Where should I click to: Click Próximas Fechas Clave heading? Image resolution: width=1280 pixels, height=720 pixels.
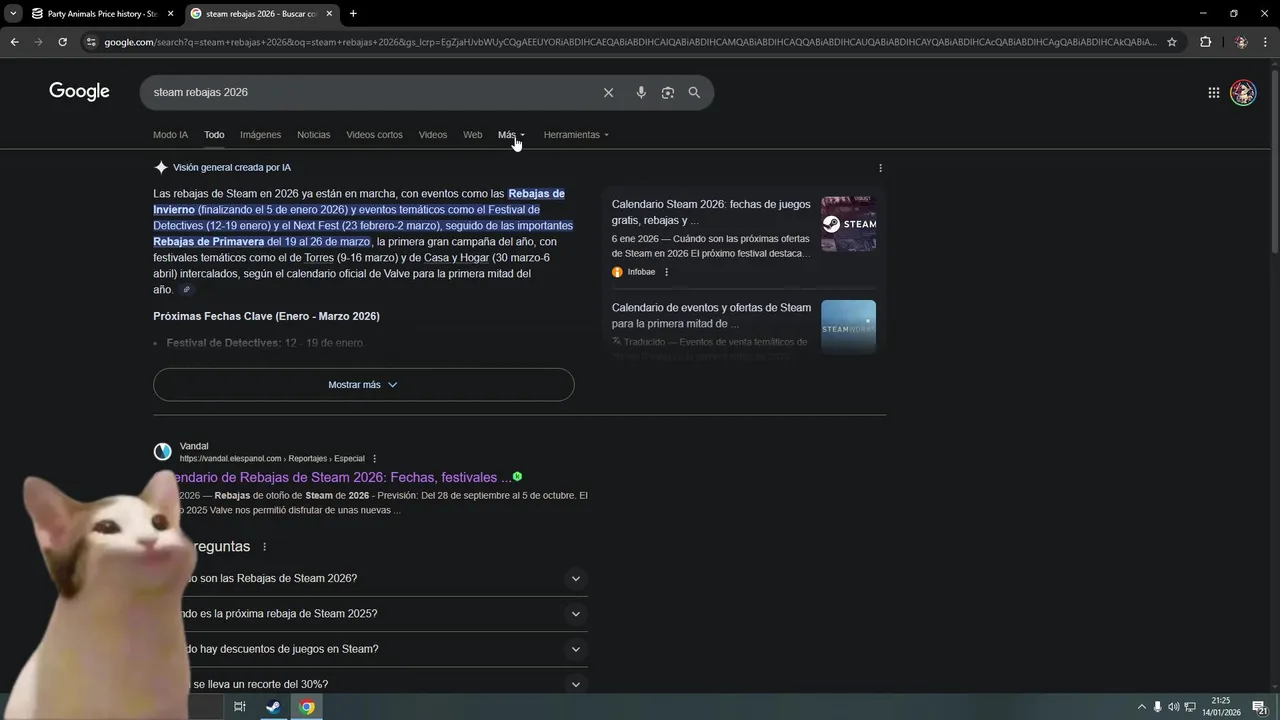pyautogui.click(x=266, y=316)
